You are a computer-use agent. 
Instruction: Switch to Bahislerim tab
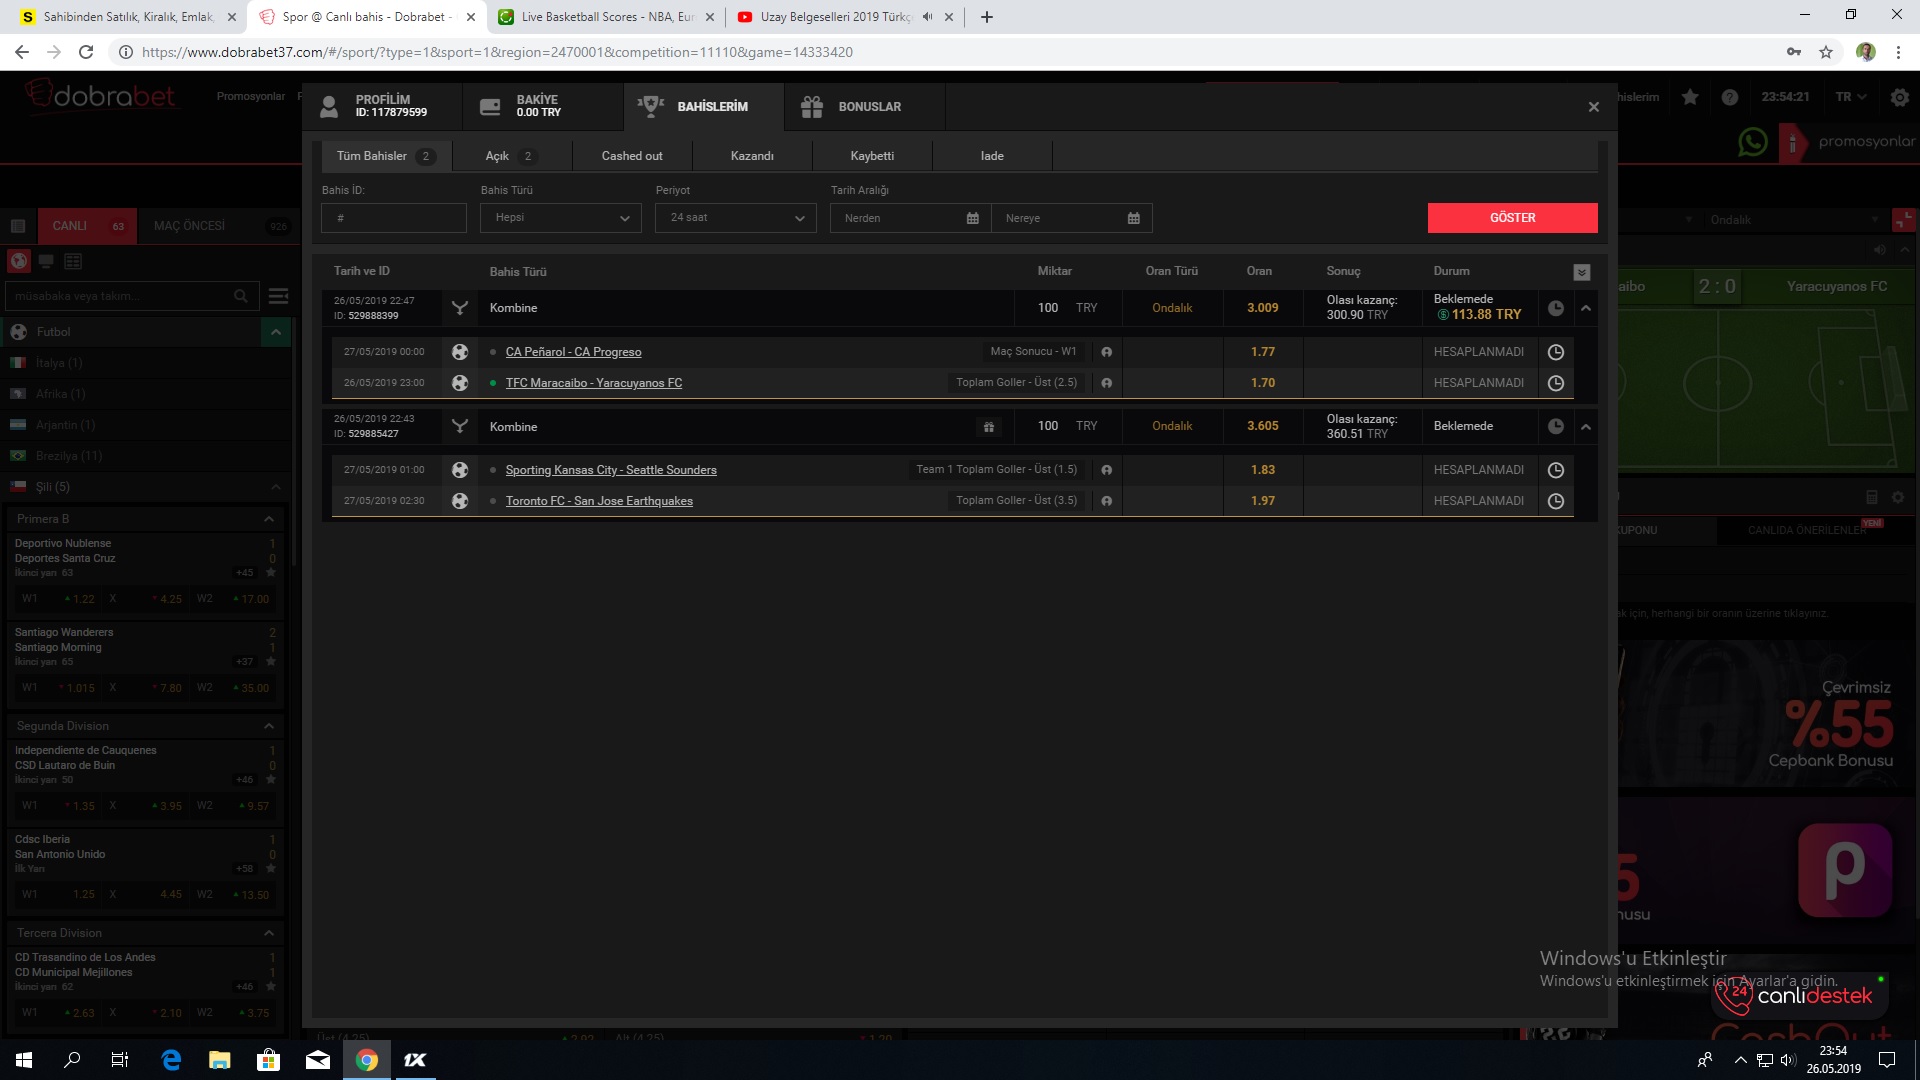[x=704, y=106]
